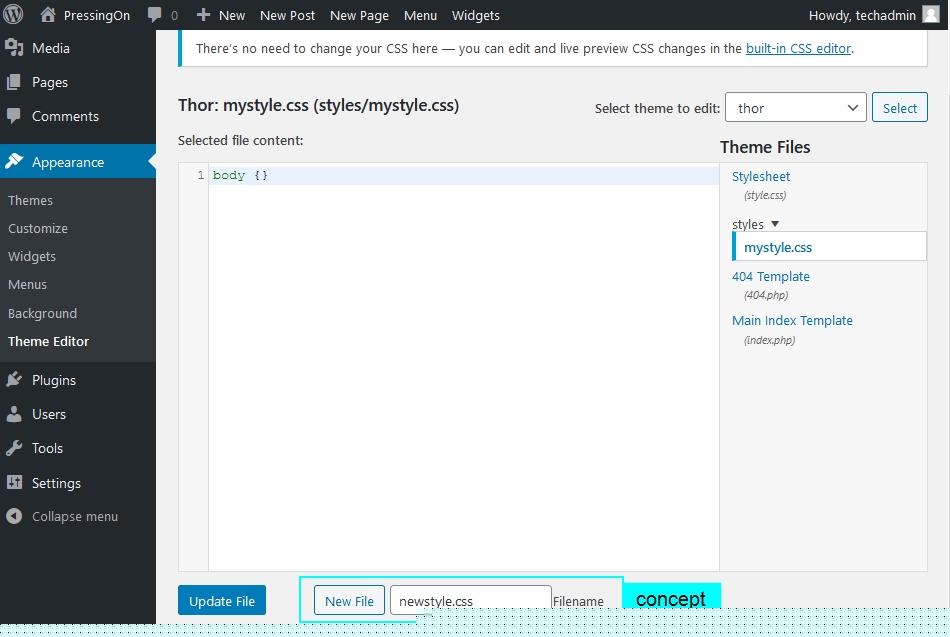Click the Plugins plug icon

click(x=14, y=379)
